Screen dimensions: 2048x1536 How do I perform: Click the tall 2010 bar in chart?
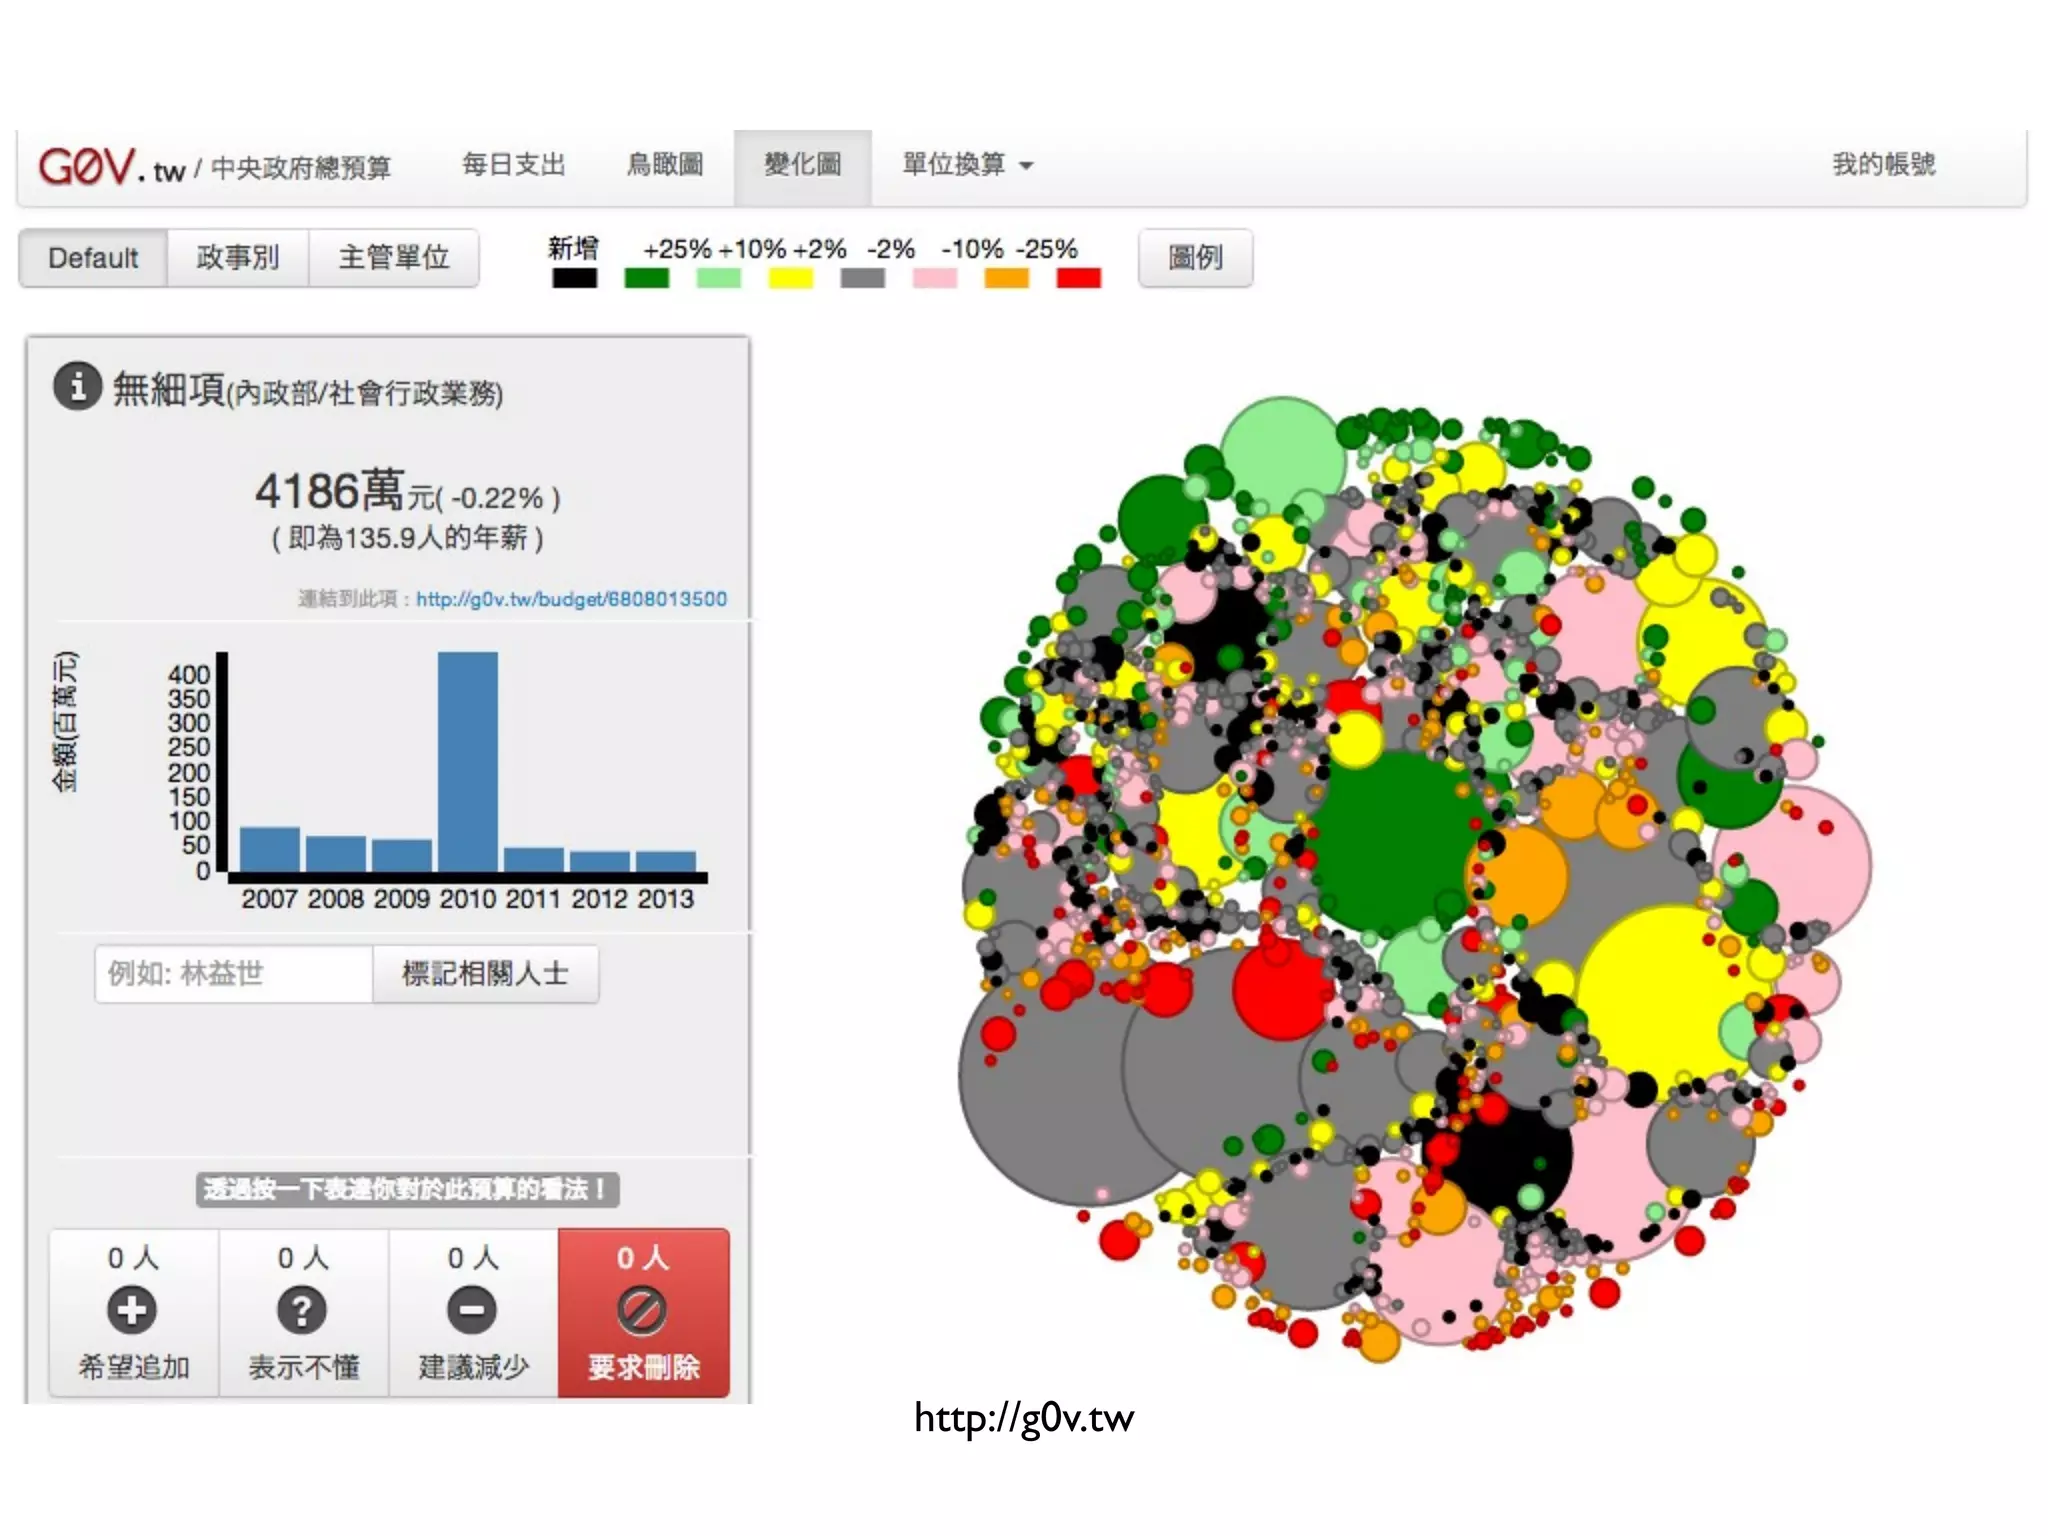coord(467,760)
